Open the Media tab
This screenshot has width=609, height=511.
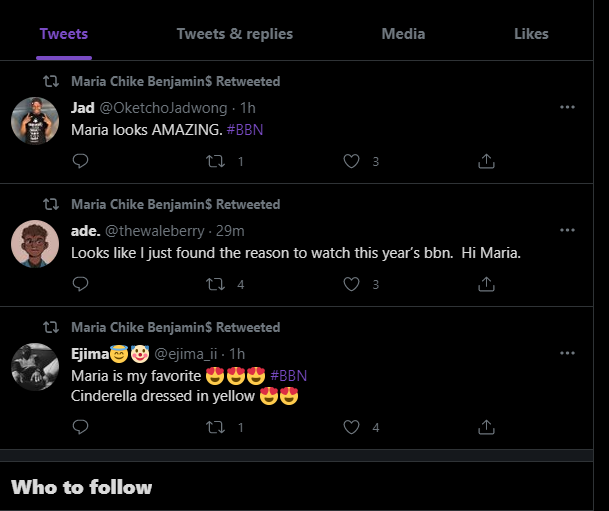[x=403, y=34]
